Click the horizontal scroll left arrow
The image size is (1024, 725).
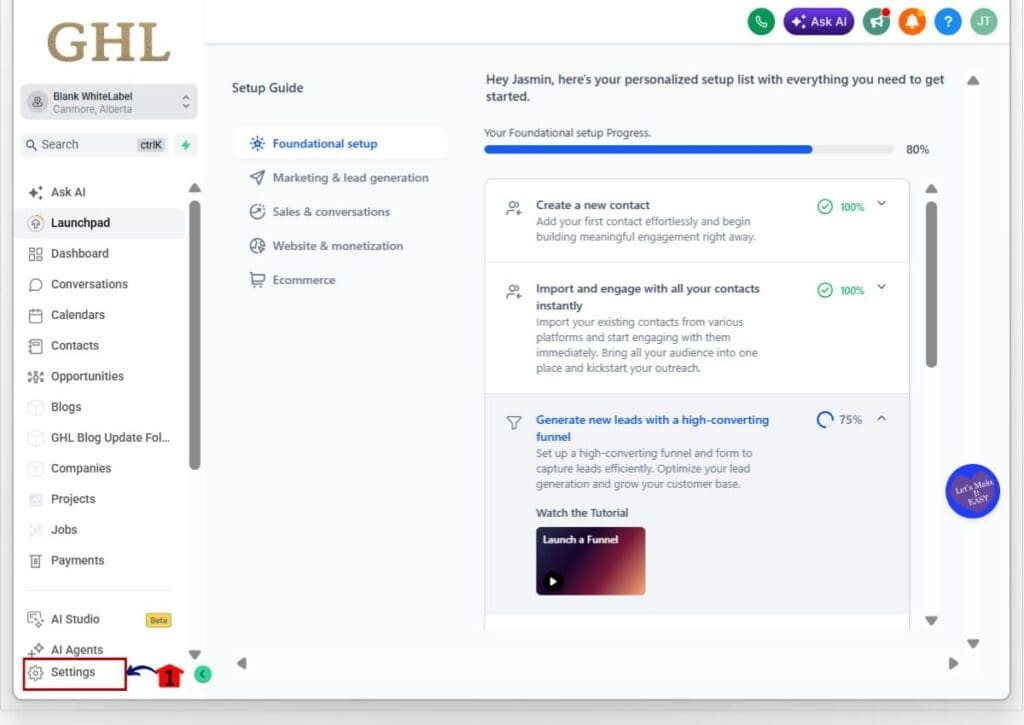(242, 664)
